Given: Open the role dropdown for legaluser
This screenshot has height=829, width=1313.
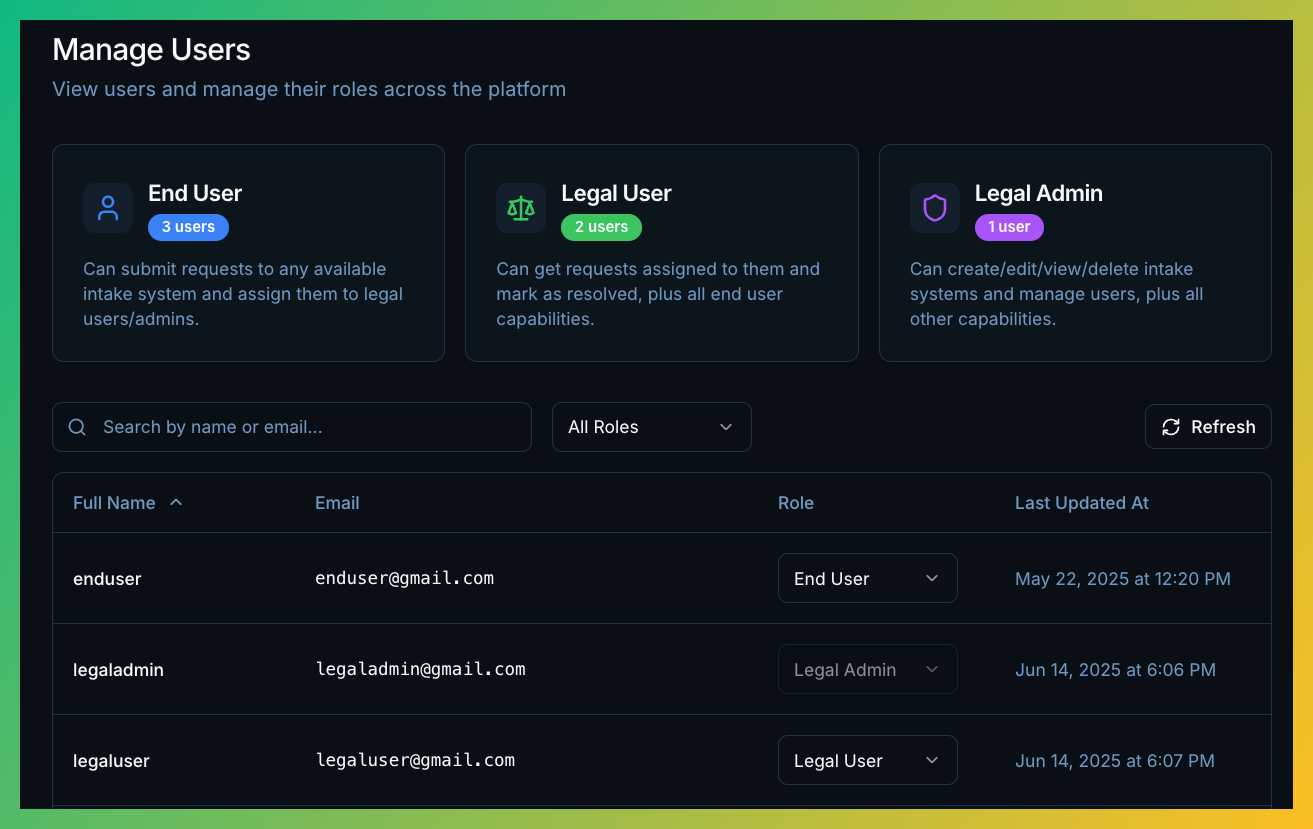Looking at the screenshot, I should click(x=867, y=760).
